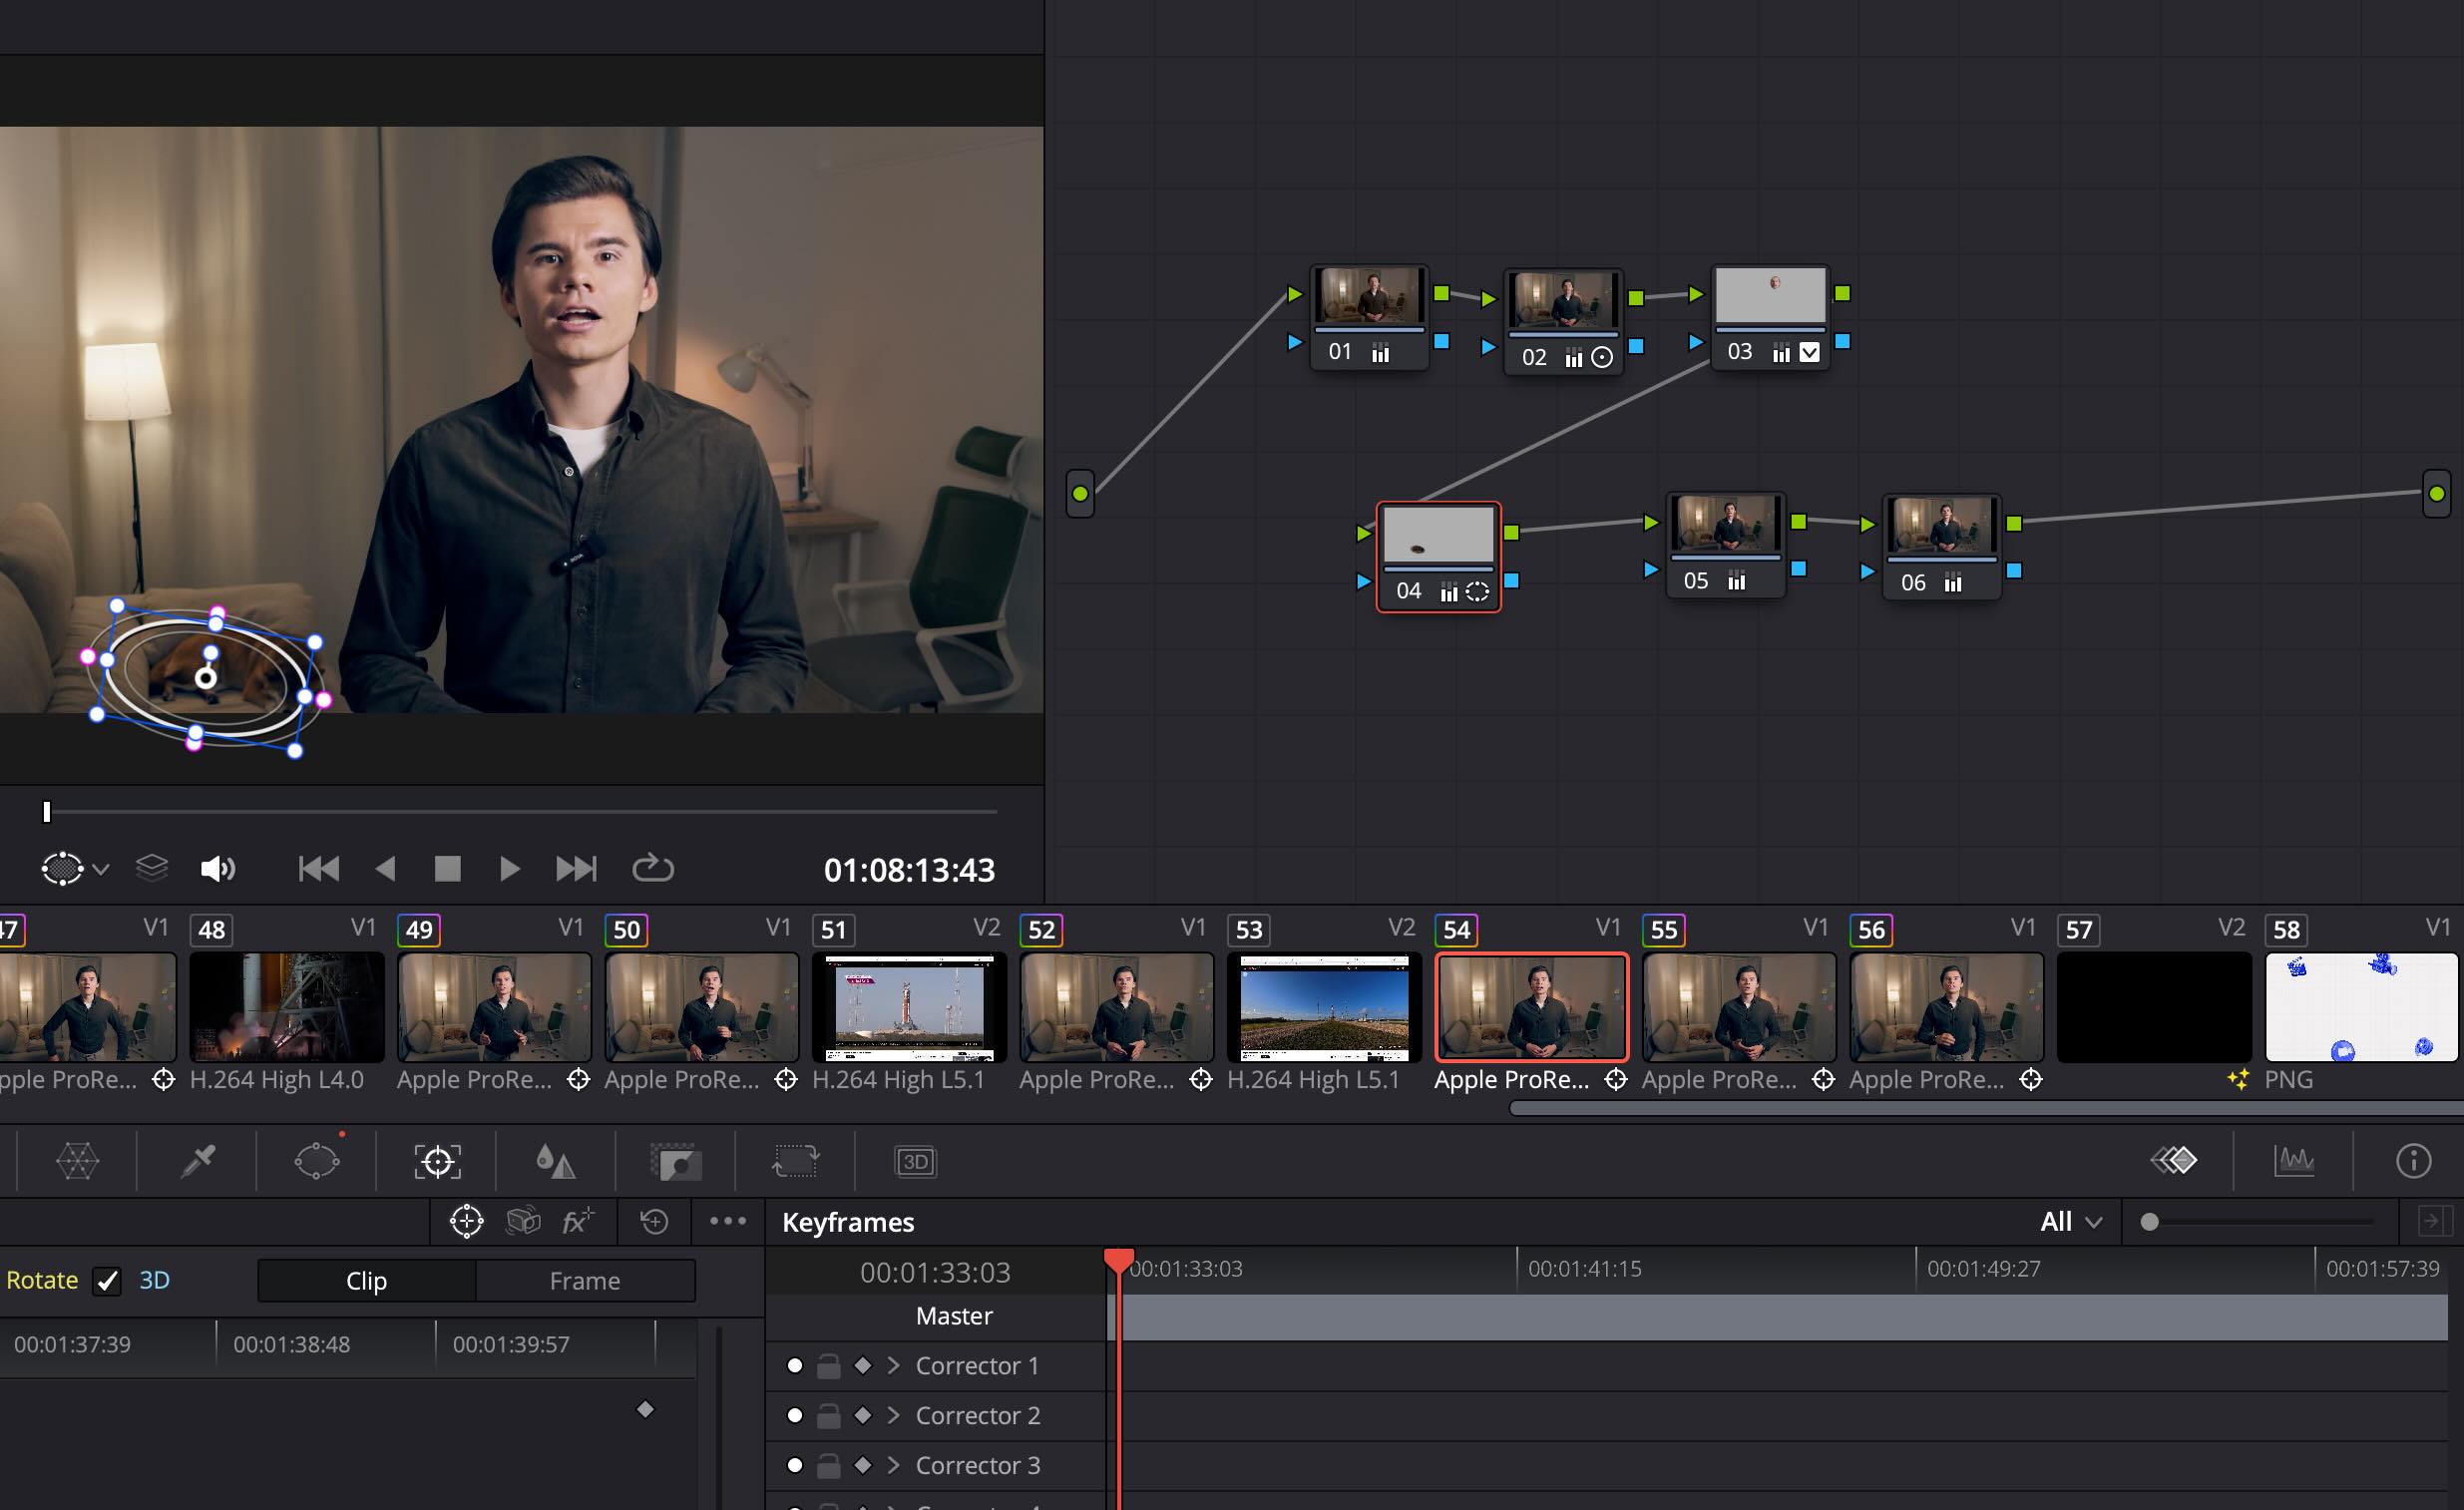Image resolution: width=2464 pixels, height=1510 pixels.
Task: Play the clip forward
Action: (509, 868)
